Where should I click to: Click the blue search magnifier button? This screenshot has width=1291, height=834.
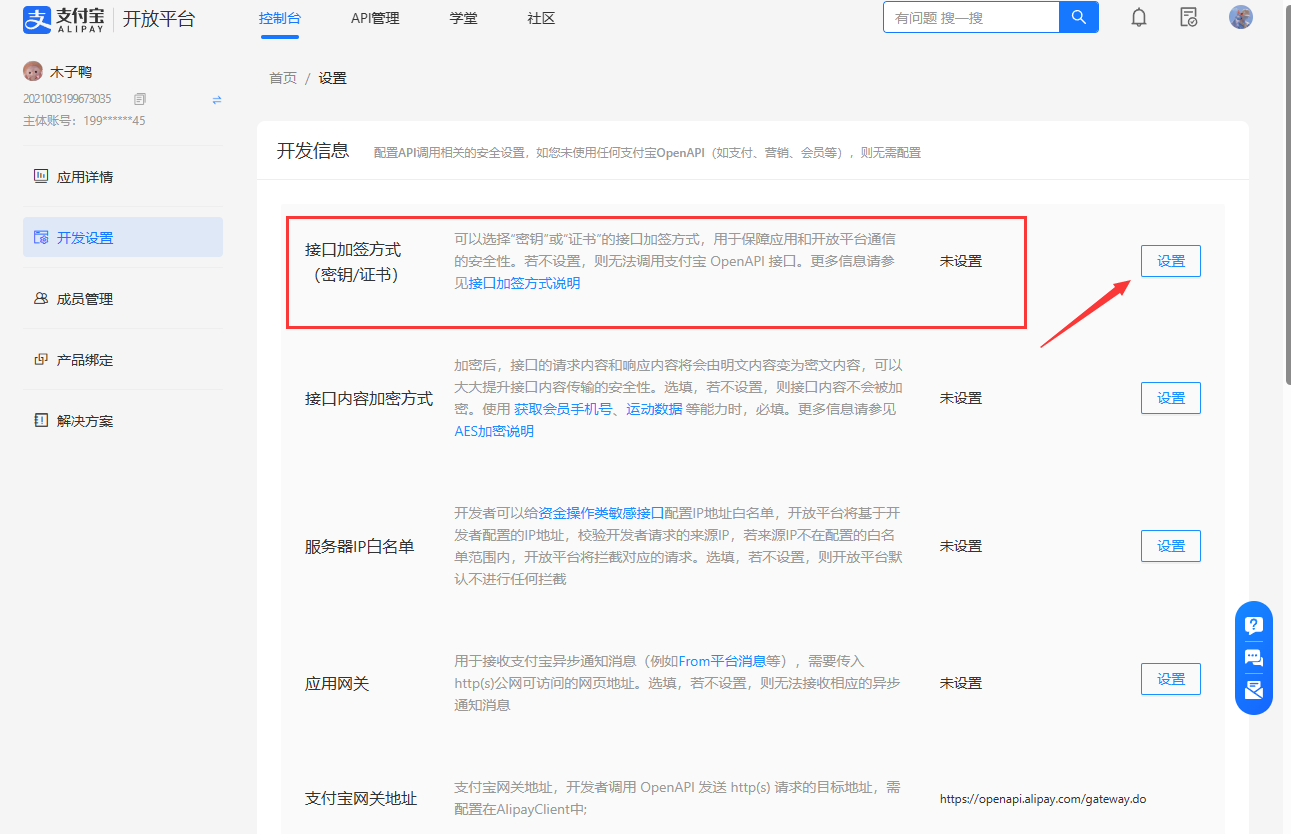pos(1078,17)
